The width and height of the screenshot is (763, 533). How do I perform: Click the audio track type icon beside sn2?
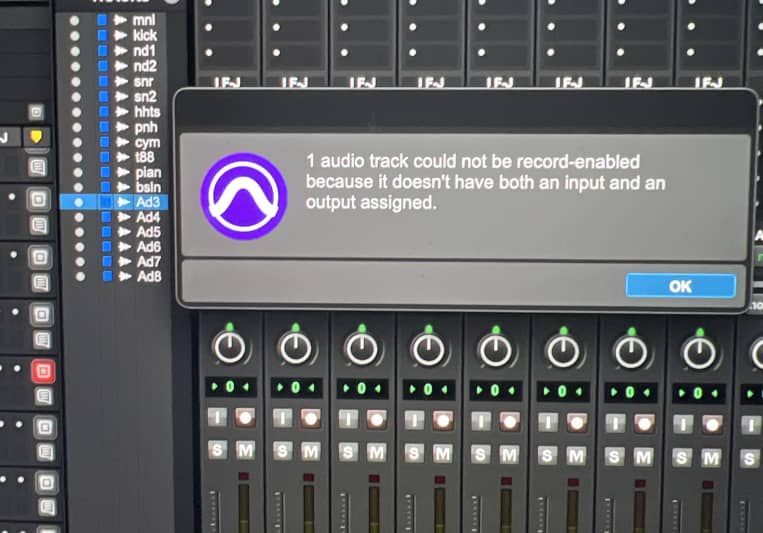(x=122, y=97)
